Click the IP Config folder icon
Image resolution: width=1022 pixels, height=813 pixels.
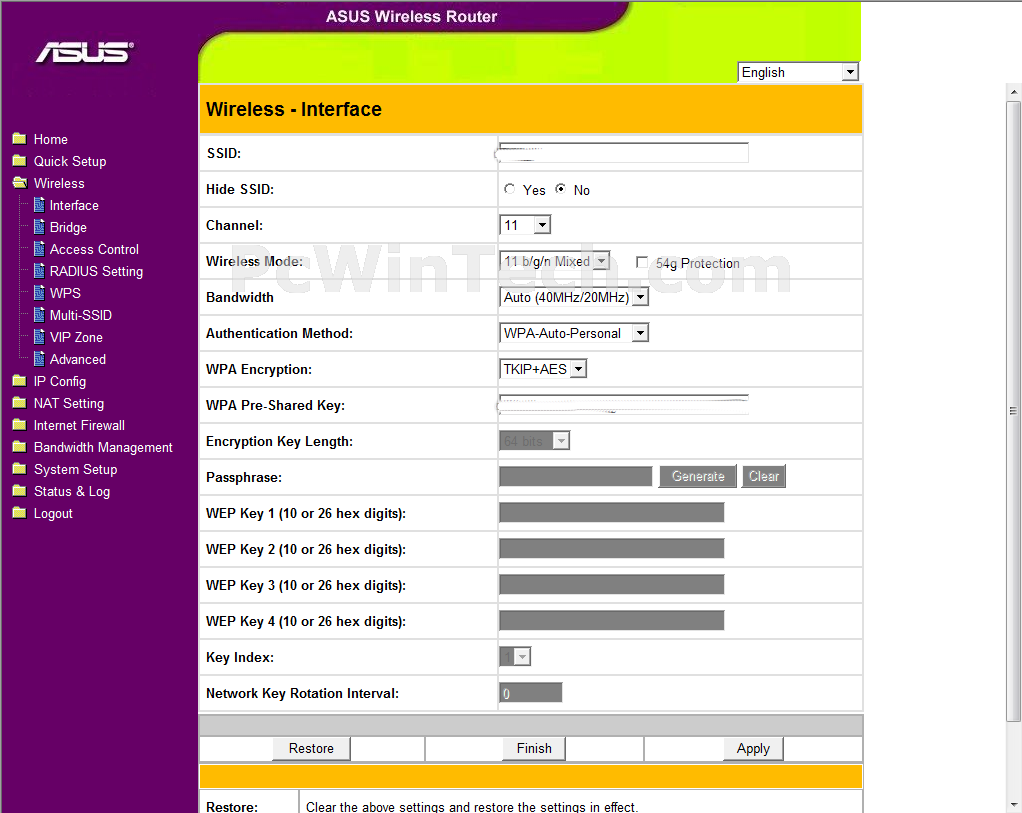[20, 381]
